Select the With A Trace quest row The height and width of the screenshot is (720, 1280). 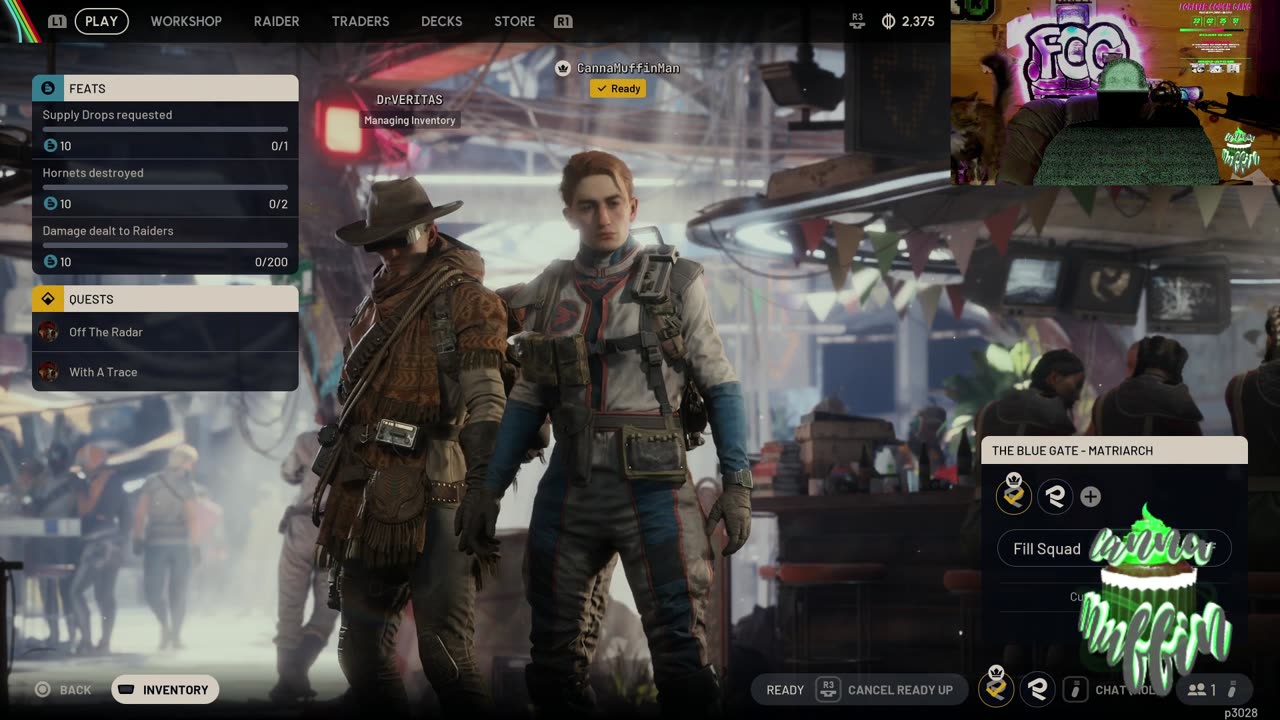[x=165, y=372]
